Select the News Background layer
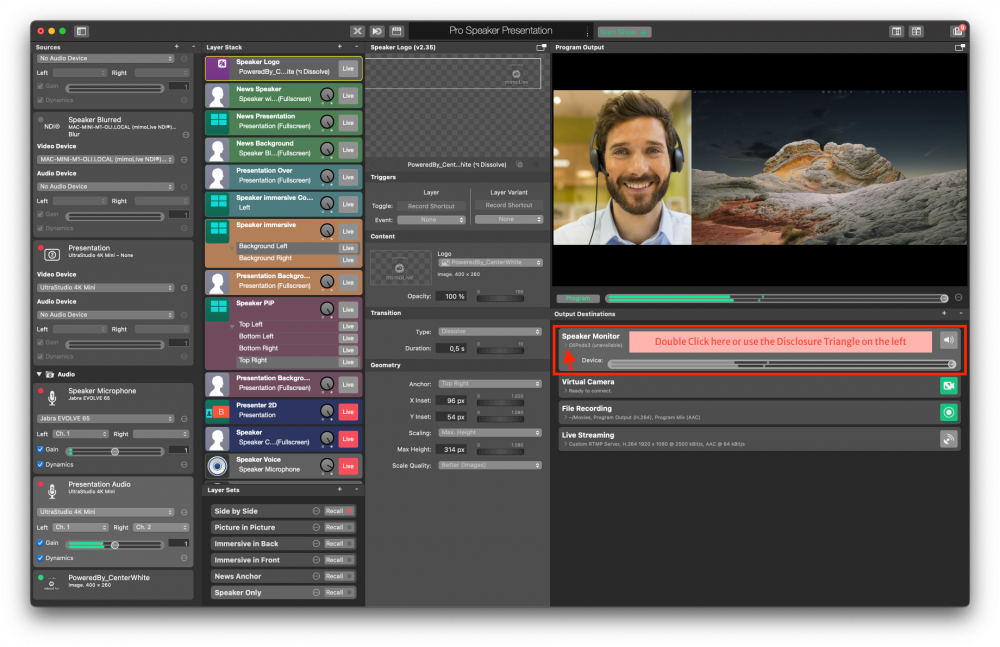Image resolution: width=1000 pixels, height=647 pixels. (x=283, y=149)
